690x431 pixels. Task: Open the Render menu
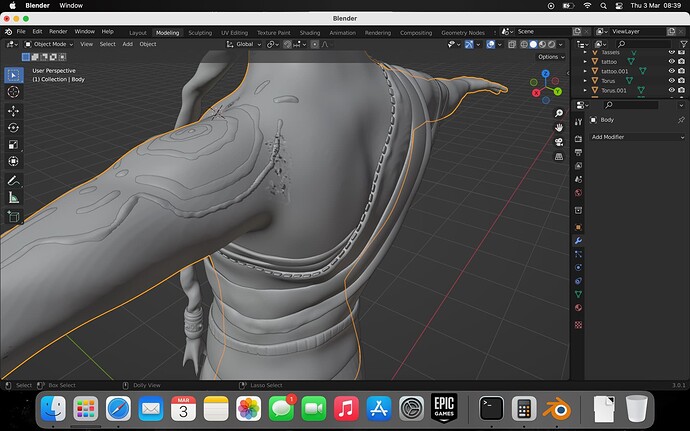pyautogui.click(x=58, y=32)
